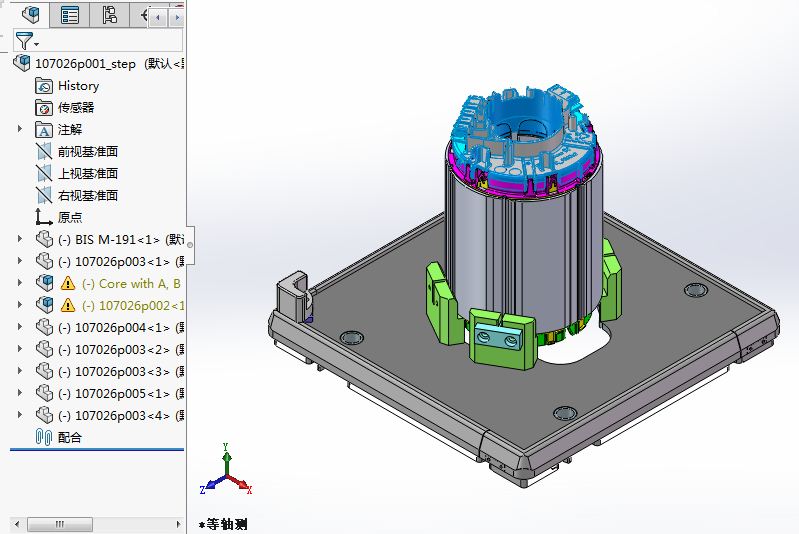Switch to the ConfigurationManager tab
Image resolution: width=799 pixels, height=534 pixels.
coord(109,15)
